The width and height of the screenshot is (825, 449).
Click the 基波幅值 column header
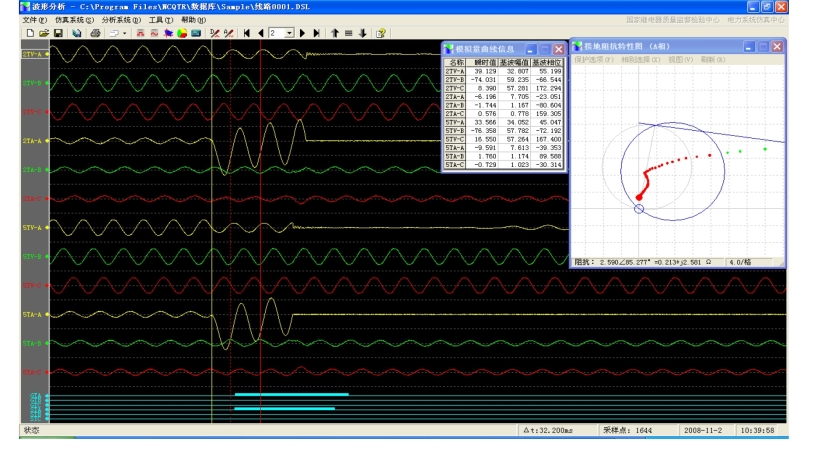515,62
